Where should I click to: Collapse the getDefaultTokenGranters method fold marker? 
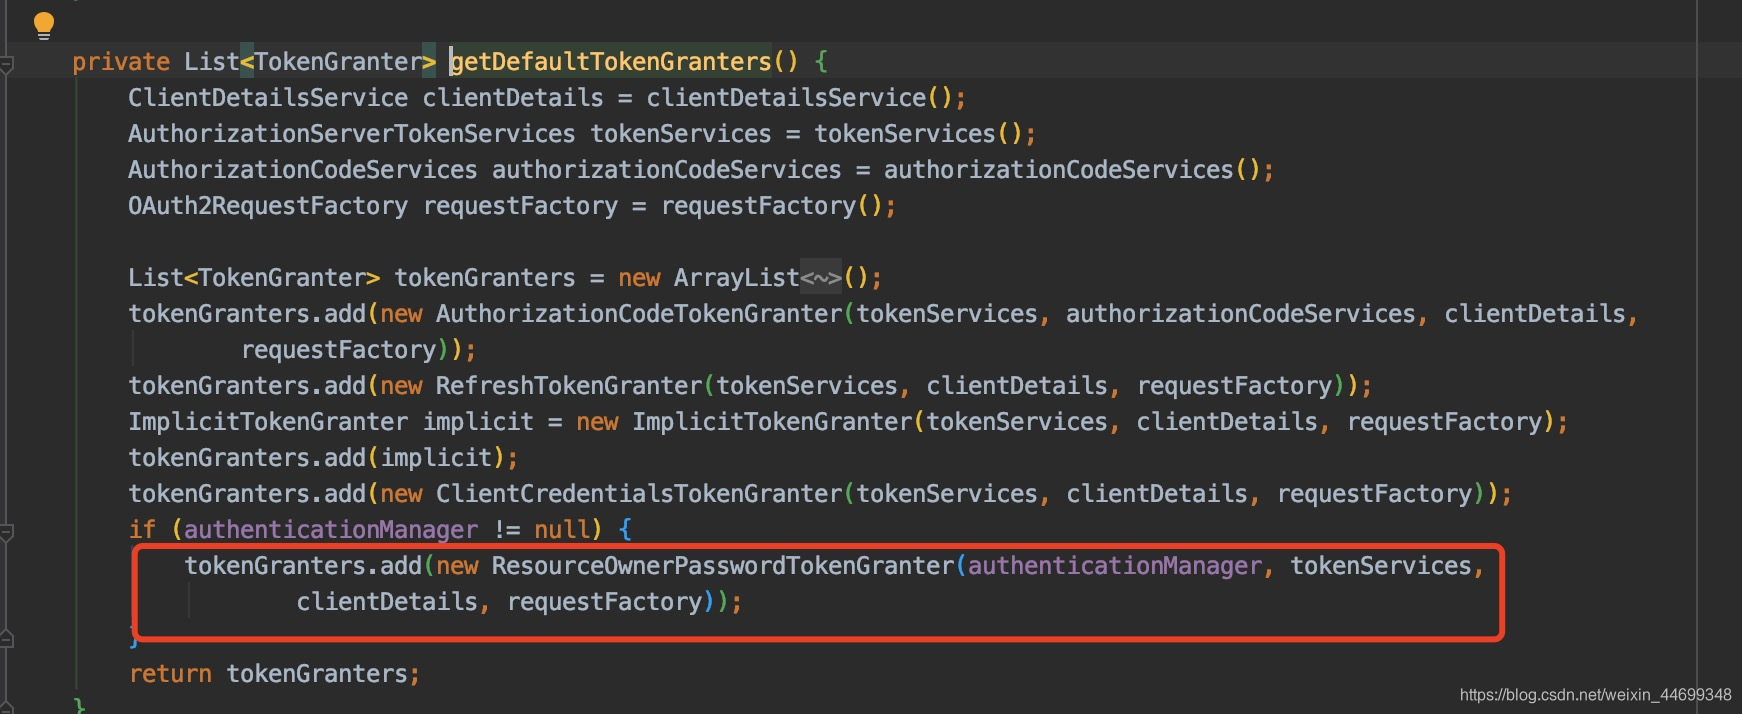6,65
